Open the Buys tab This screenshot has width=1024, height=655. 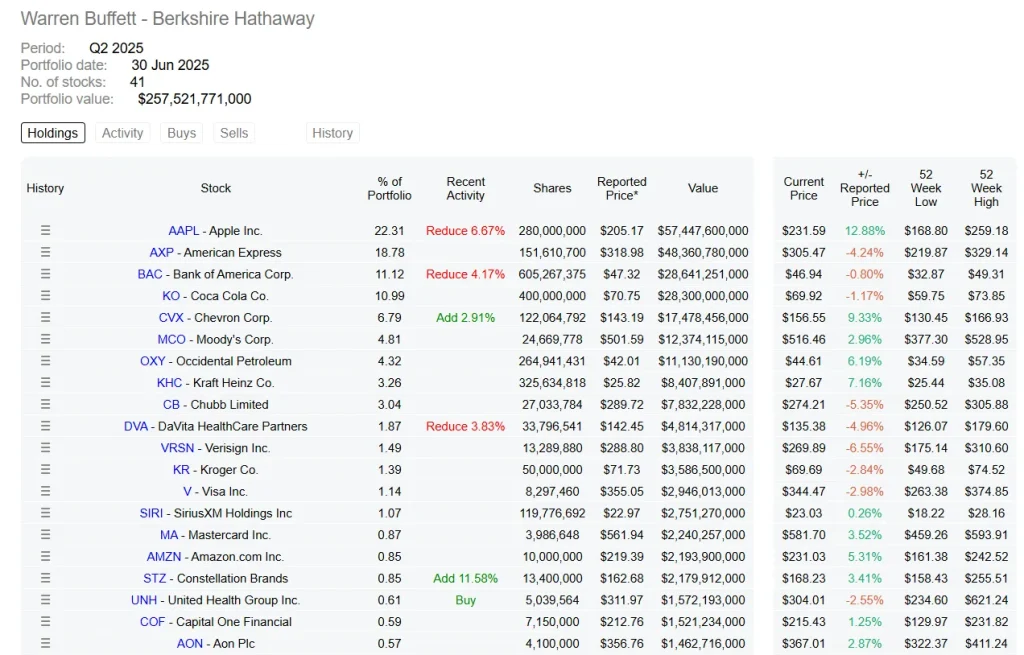coord(182,133)
